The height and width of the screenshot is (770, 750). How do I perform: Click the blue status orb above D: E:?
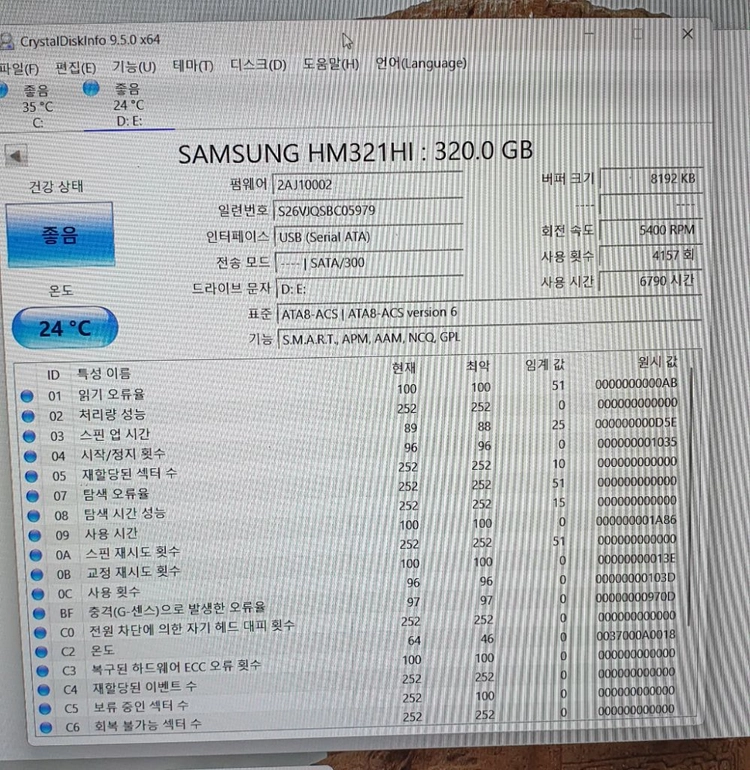pyautogui.click(x=91, y=89)
